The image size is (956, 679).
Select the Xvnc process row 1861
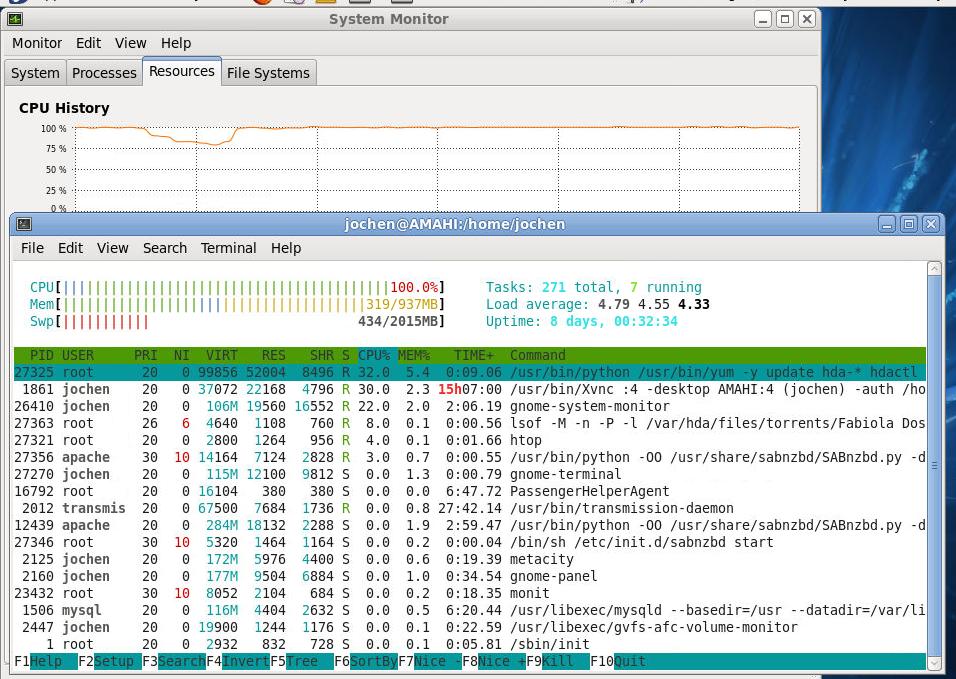pyautogui.click(x=469, y=389)
